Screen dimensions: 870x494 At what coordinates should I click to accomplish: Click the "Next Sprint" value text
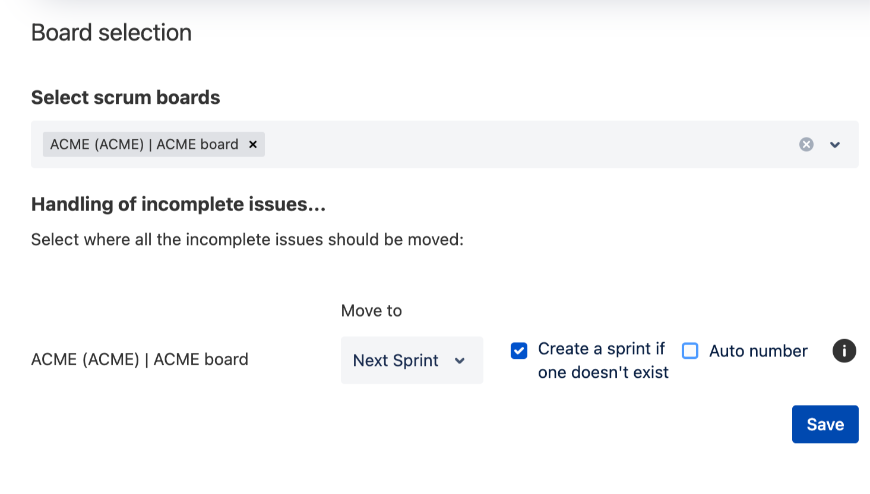coord(396,361)
